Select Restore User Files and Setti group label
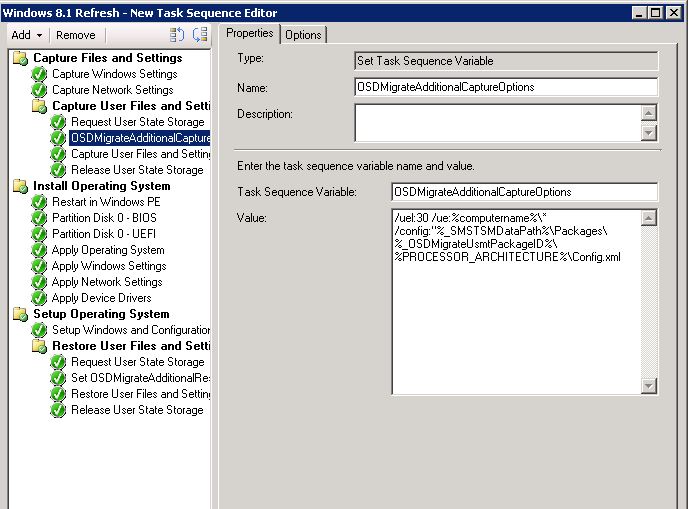The image size is (688, 509). point(131,346)
